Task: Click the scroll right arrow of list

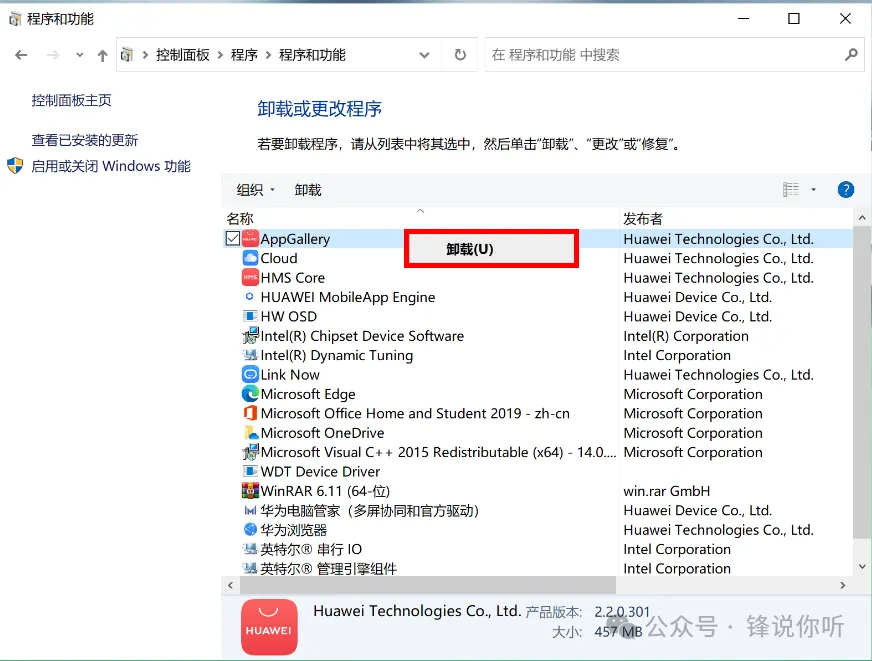Action: coord(843,585)
